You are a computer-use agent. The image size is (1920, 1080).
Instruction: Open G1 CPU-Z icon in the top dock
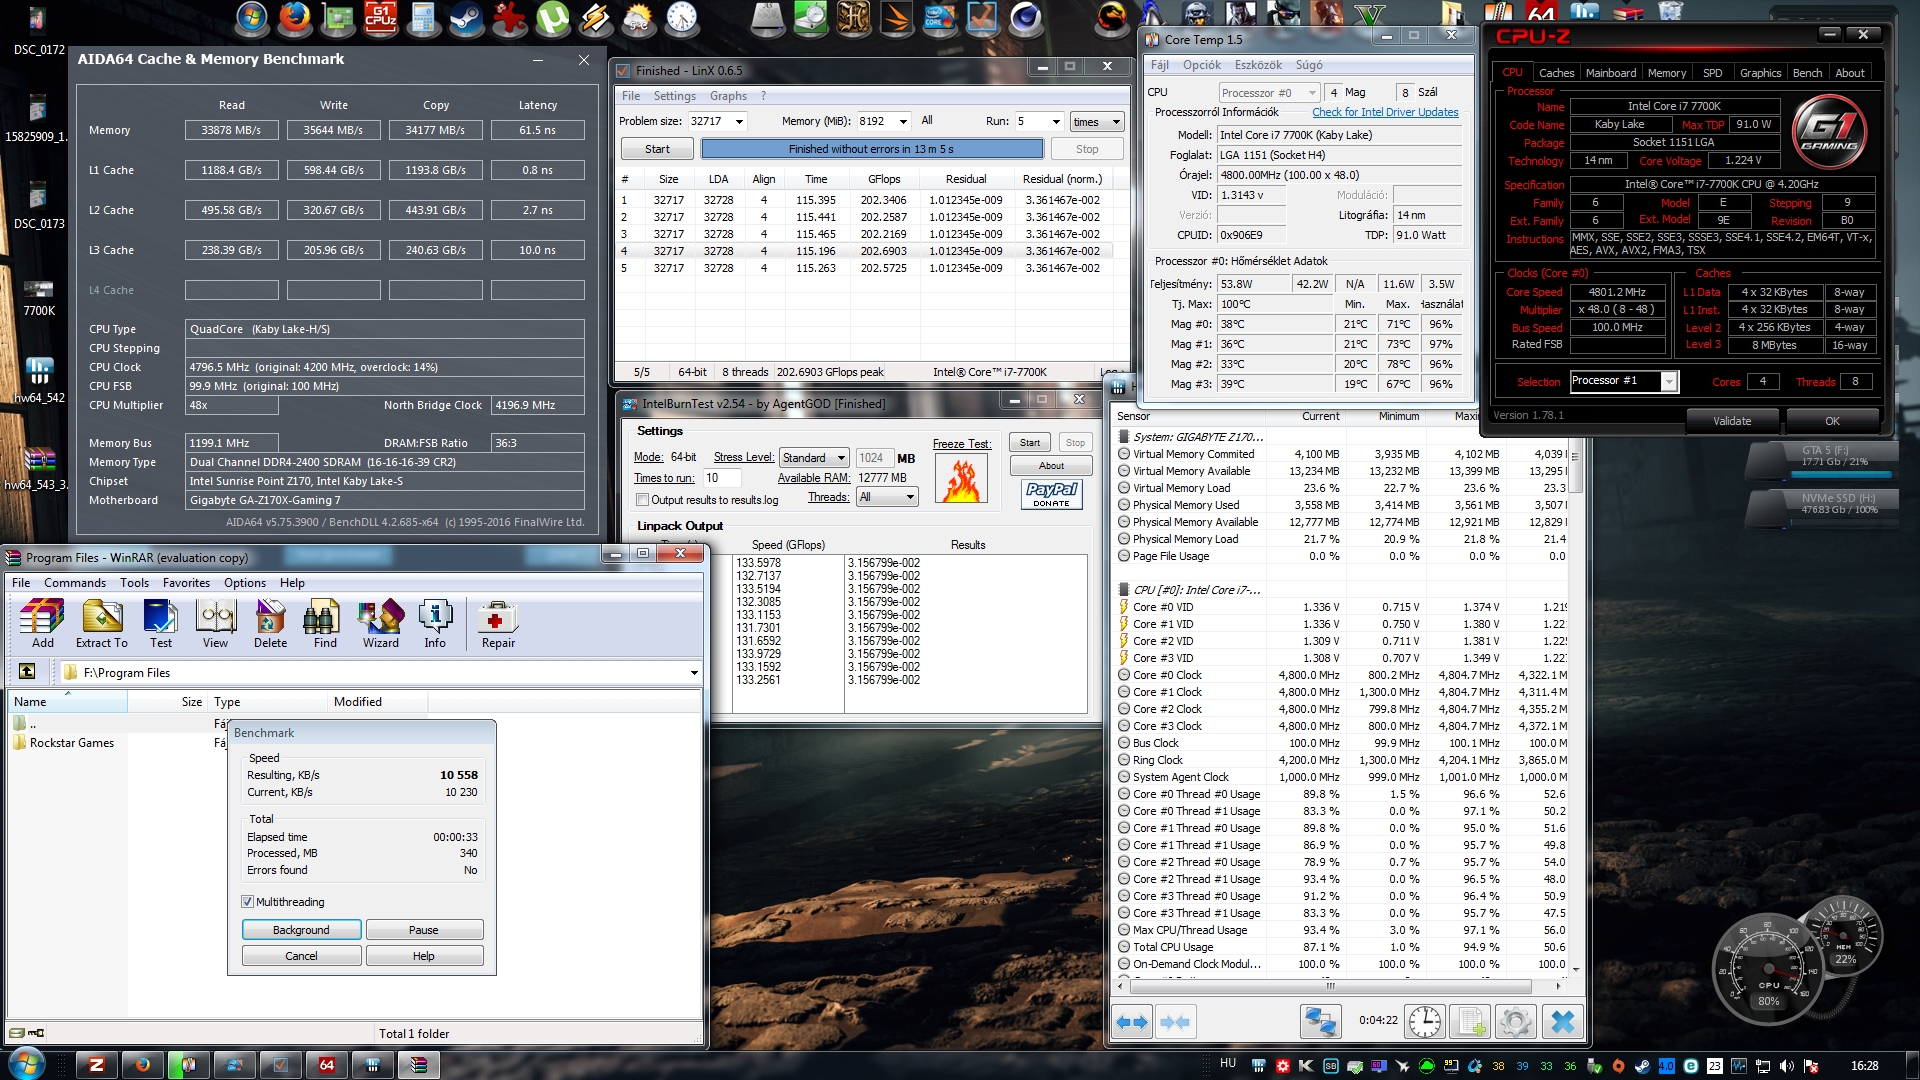[380, 18]
